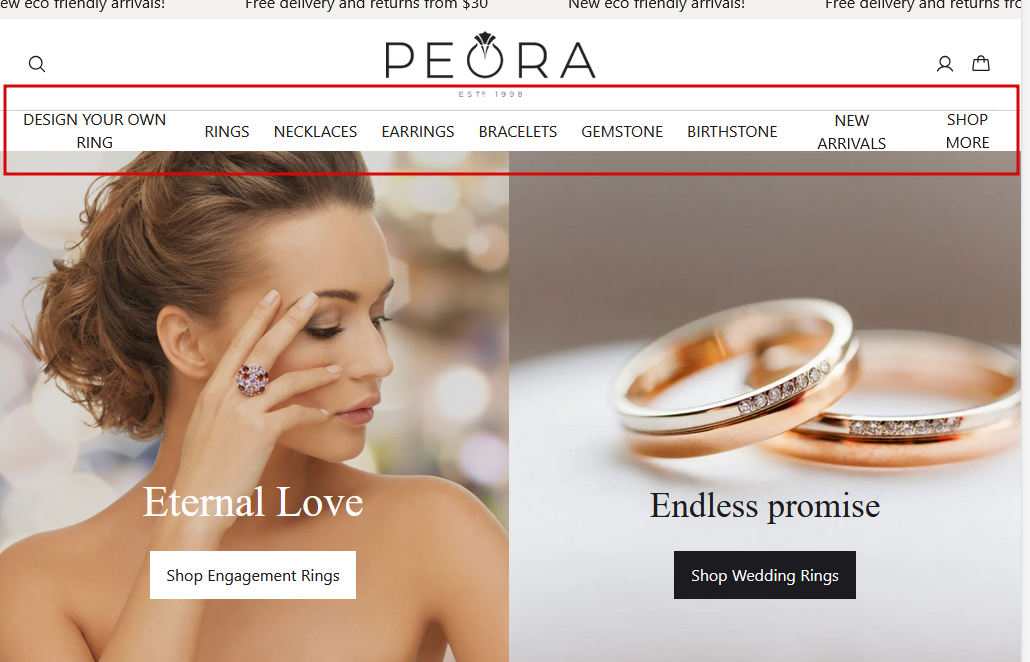This screenshot has height=662, width=1030.
Task: Open the shopping bag cart icon
Action: [x=981, y=63]
